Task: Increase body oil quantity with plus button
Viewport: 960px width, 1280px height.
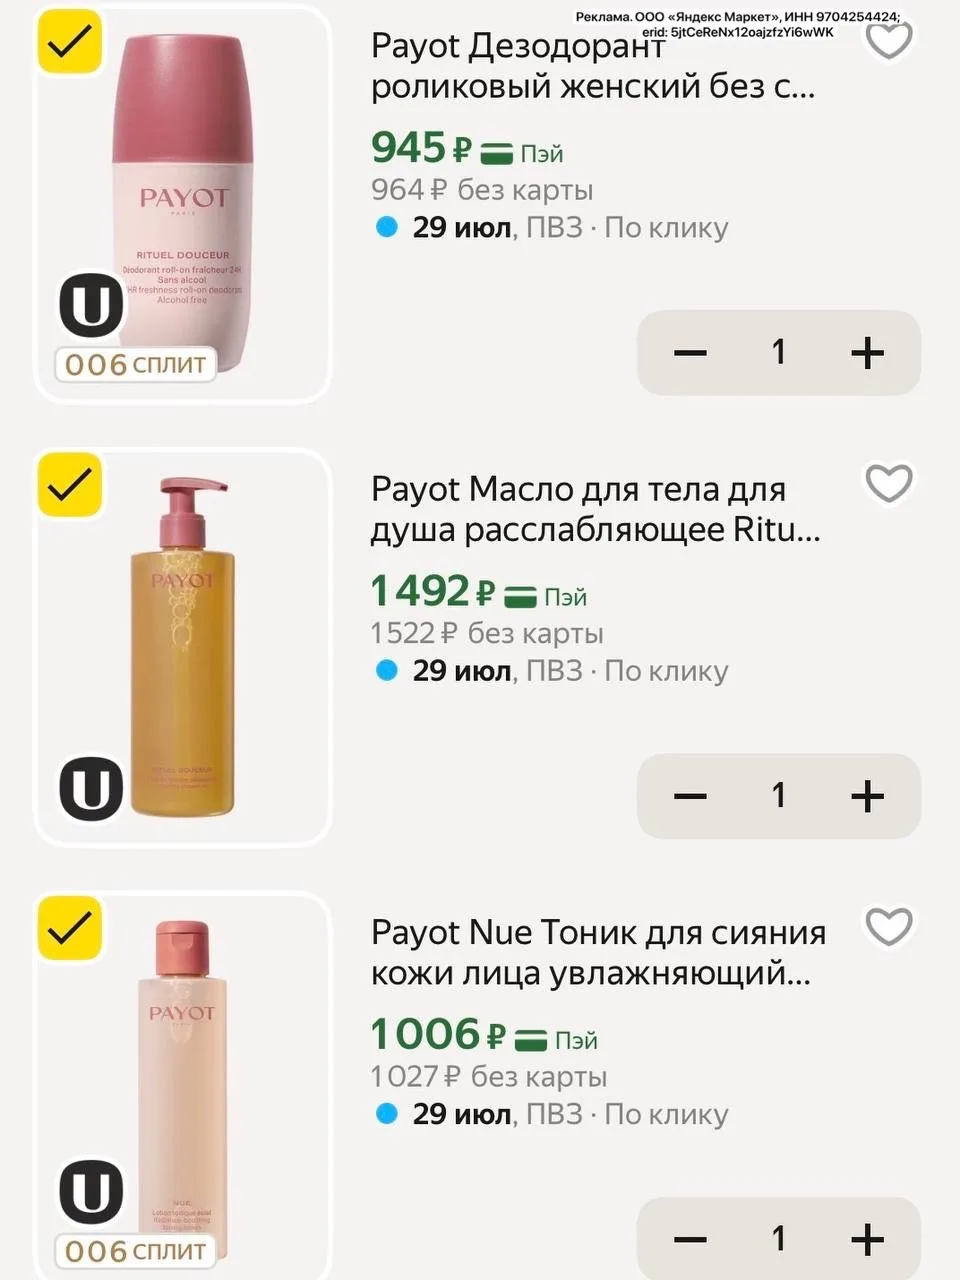Action: point(867,796)
